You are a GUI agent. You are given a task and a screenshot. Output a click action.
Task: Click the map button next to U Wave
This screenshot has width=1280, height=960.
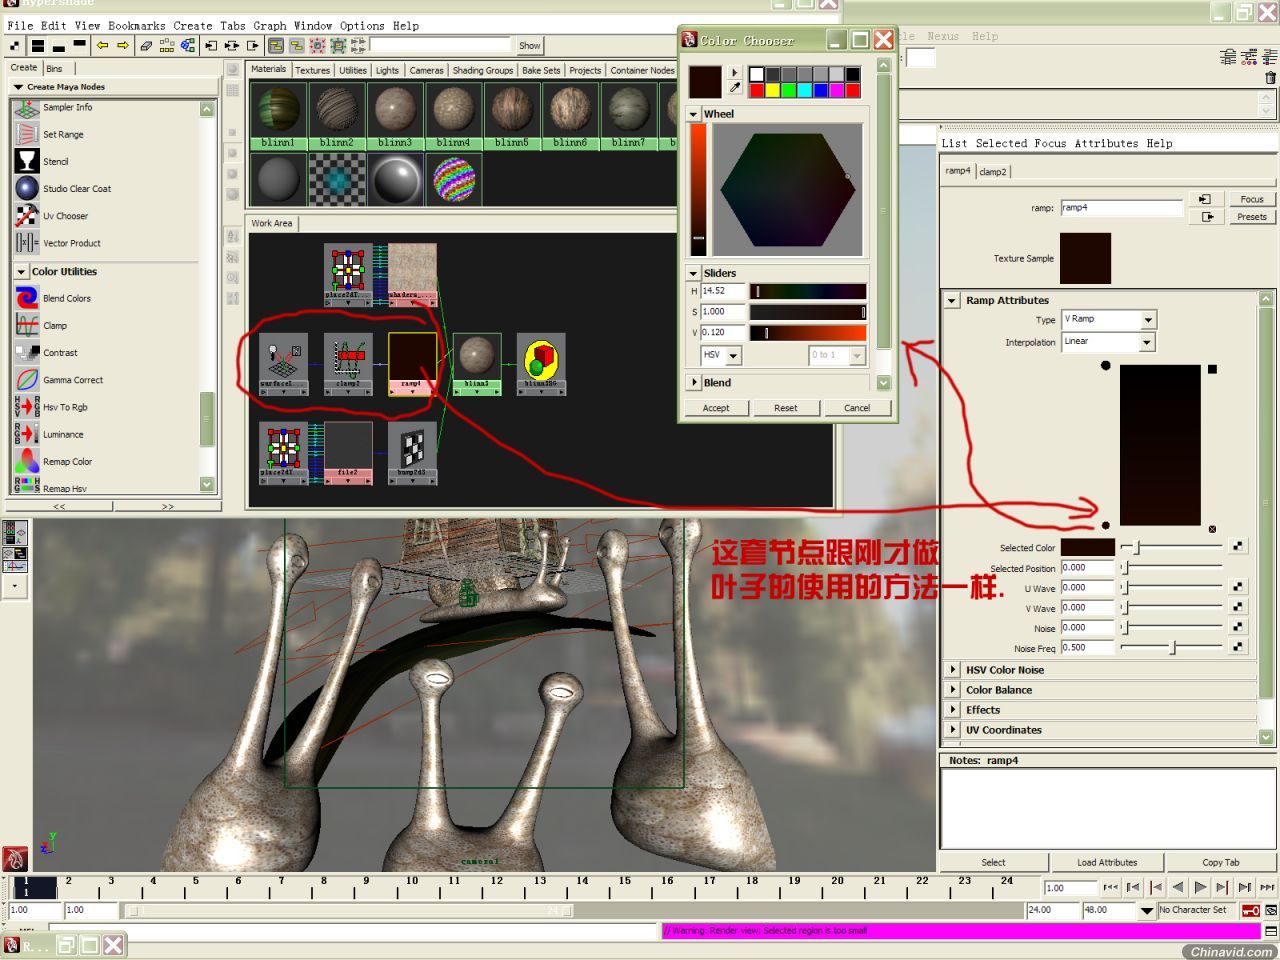pyautogui.click(x=1238, y=587)
